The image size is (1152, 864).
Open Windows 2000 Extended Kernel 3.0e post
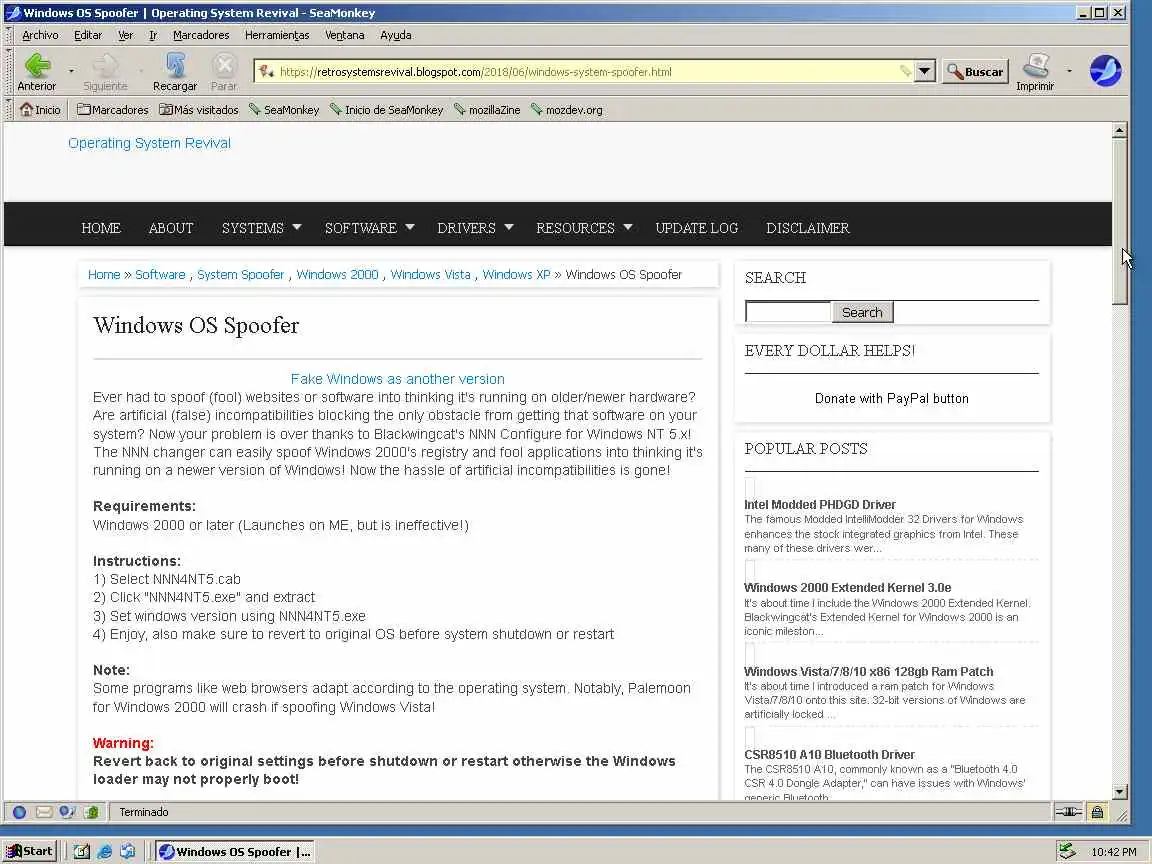point(848,588)
